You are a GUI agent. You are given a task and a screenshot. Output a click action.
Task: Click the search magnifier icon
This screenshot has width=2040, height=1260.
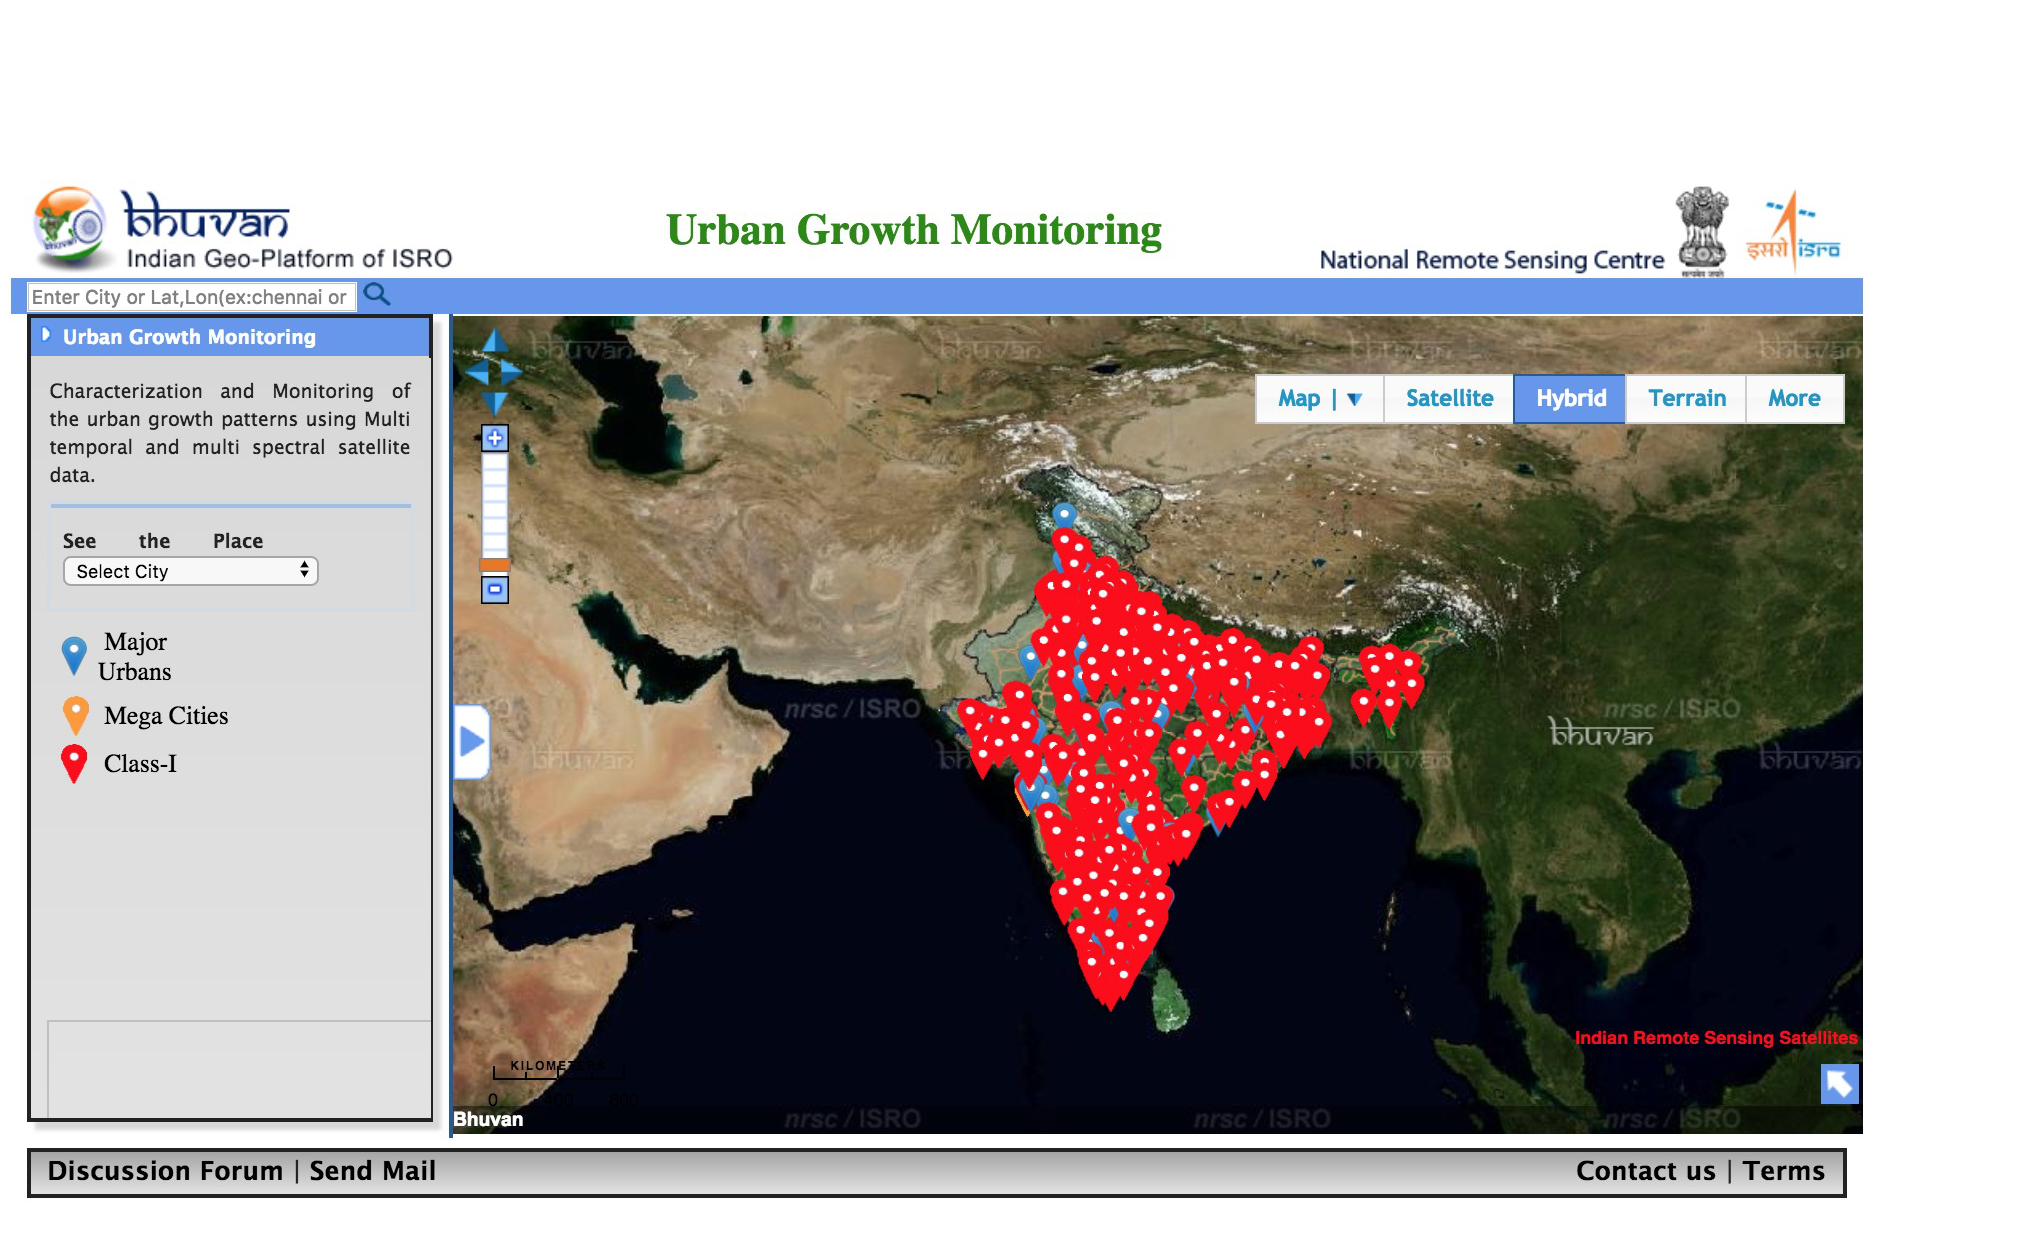[x=377, y=295]
